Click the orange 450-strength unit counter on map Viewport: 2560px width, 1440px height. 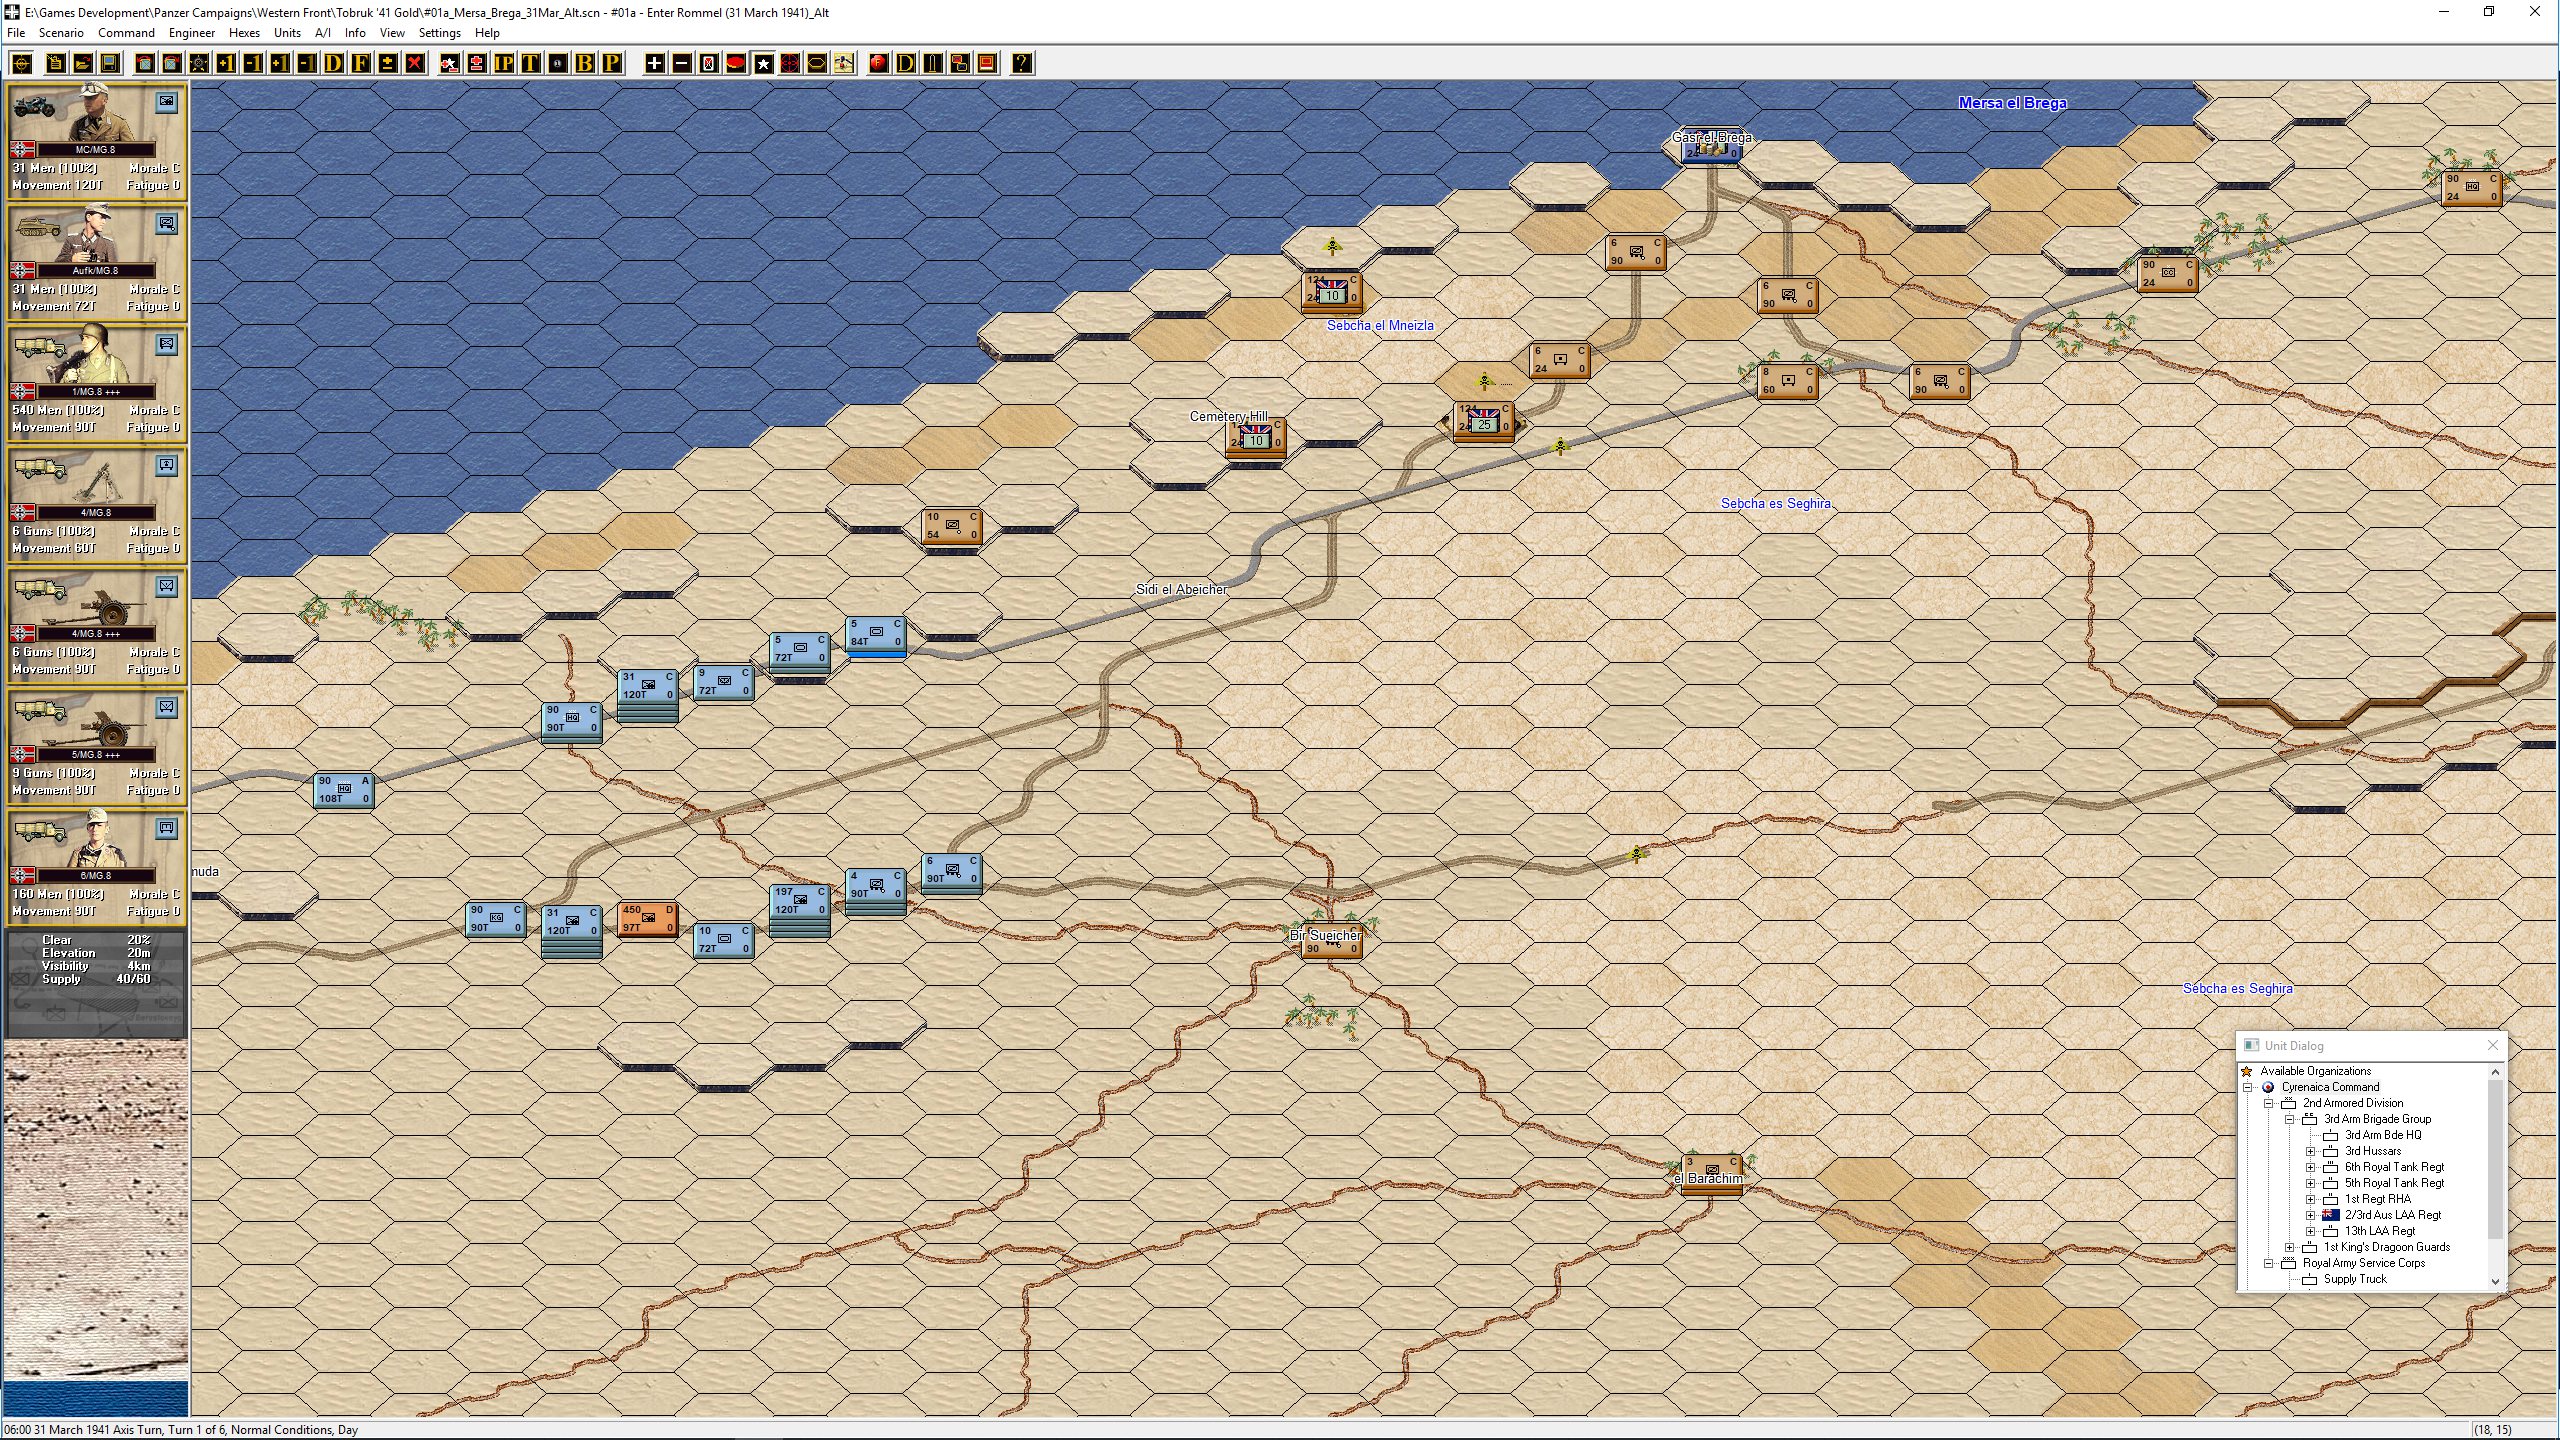[647, 920]
